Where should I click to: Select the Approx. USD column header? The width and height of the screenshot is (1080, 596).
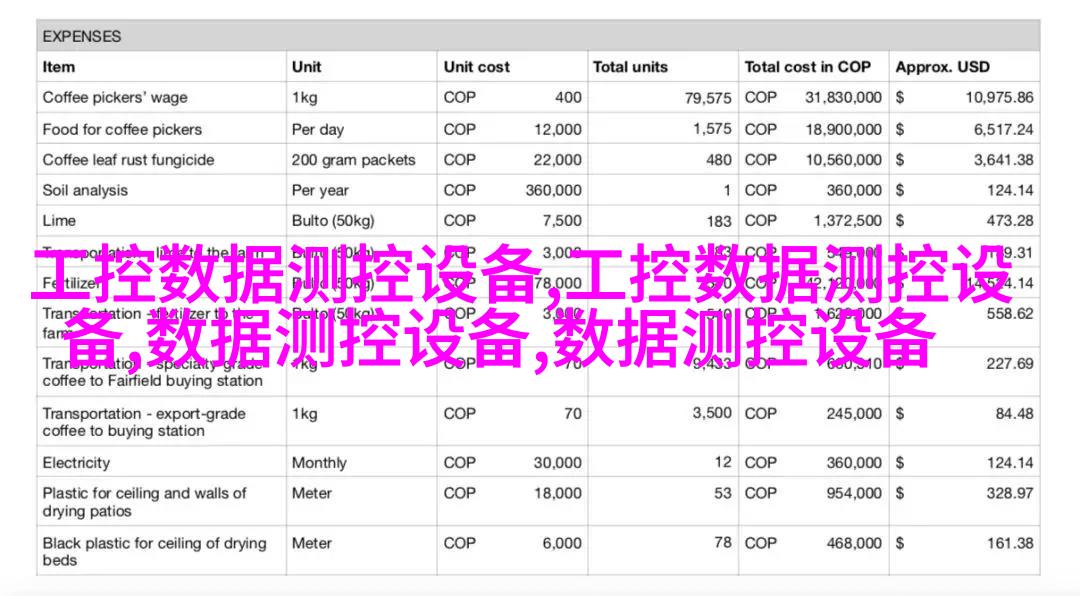[942, 67]
